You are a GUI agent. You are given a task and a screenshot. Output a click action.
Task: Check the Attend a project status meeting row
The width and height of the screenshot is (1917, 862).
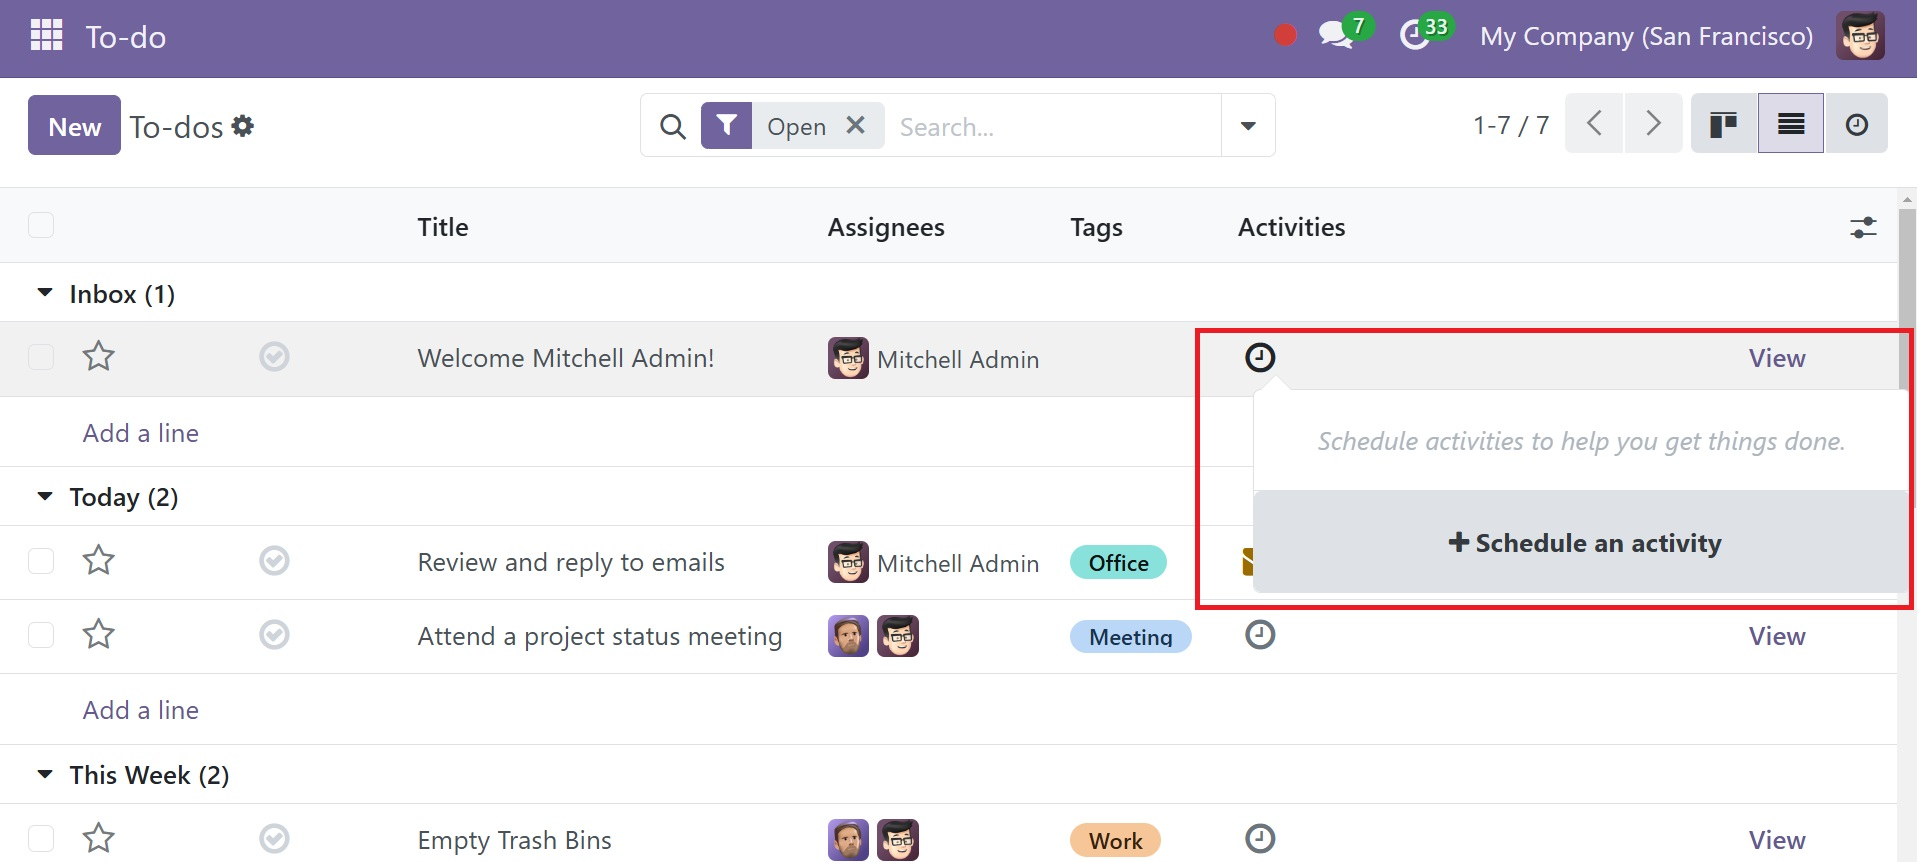click(x=41, y=635)
